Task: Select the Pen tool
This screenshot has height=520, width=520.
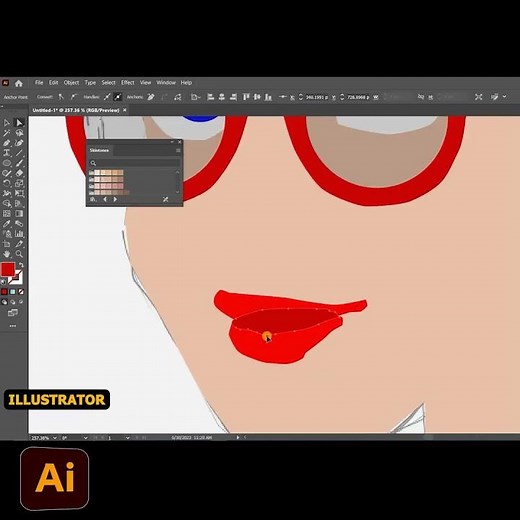Action: (x=7, y=143)
